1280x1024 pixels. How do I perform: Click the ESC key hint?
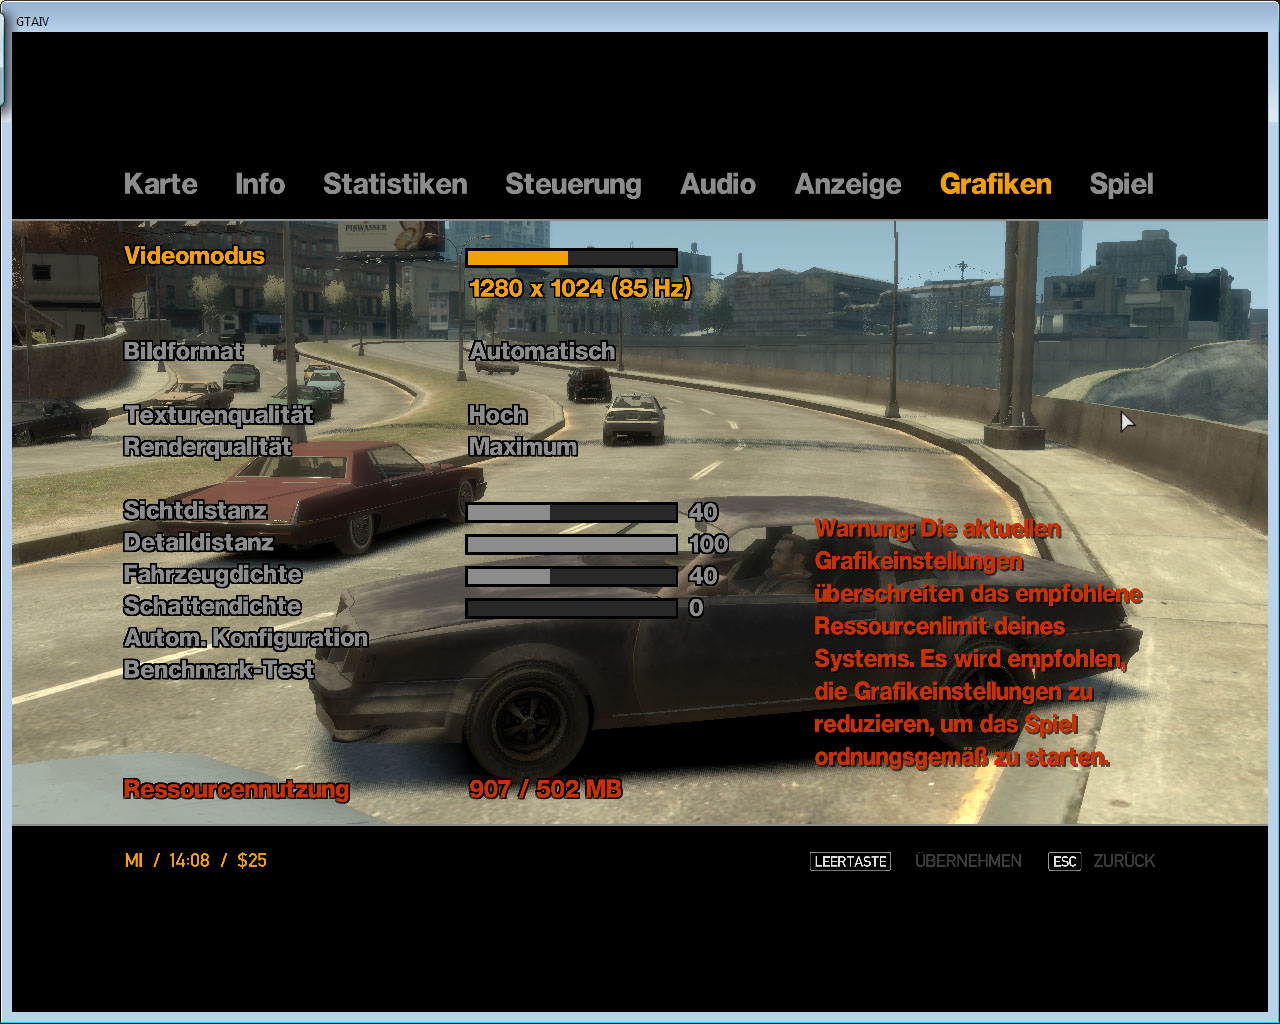click(1065, 861)
